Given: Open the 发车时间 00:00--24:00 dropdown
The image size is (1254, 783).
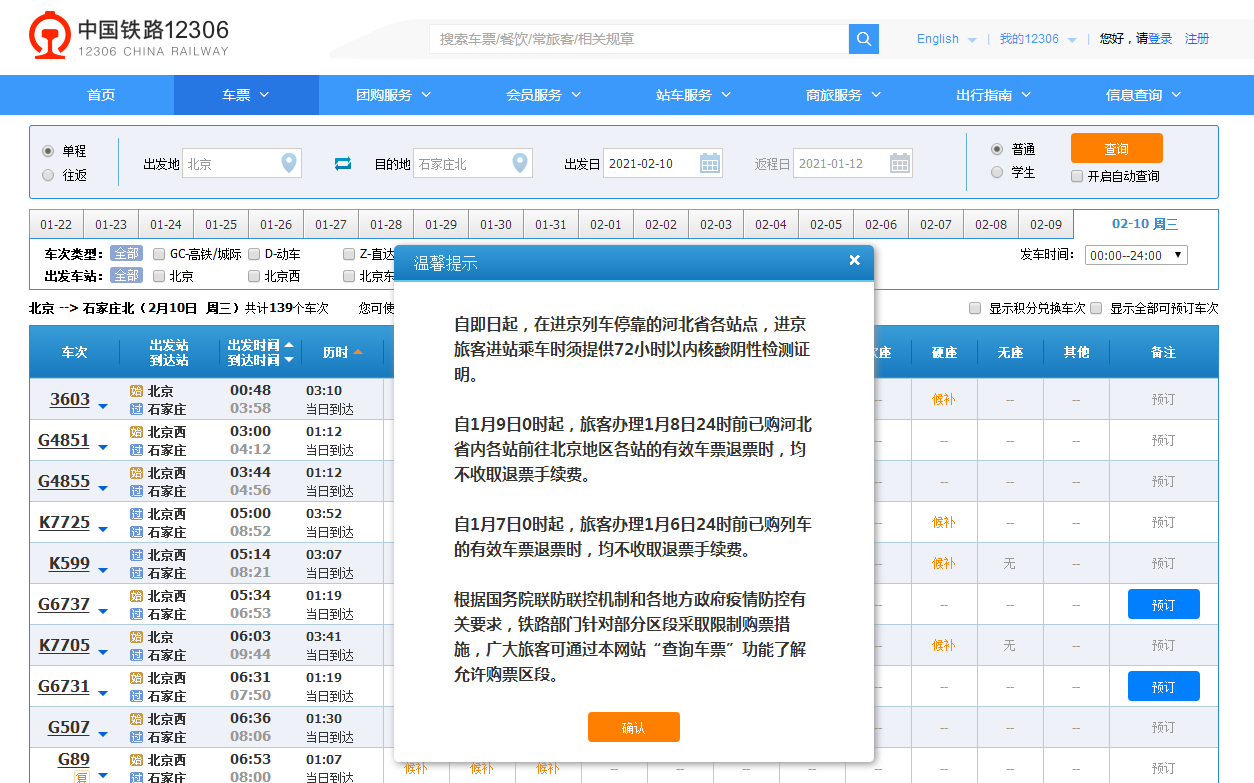Looking at the screenshot, I should pos(1136,255).
